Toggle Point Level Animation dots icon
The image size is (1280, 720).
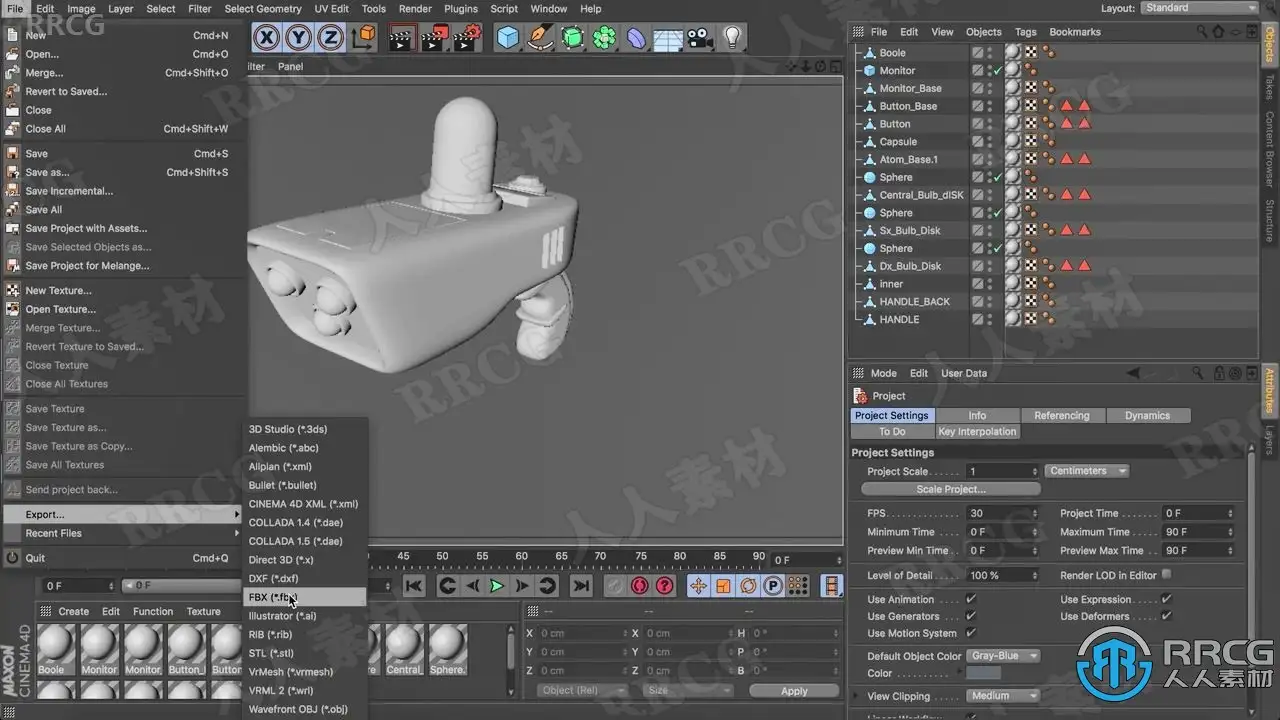797,586
